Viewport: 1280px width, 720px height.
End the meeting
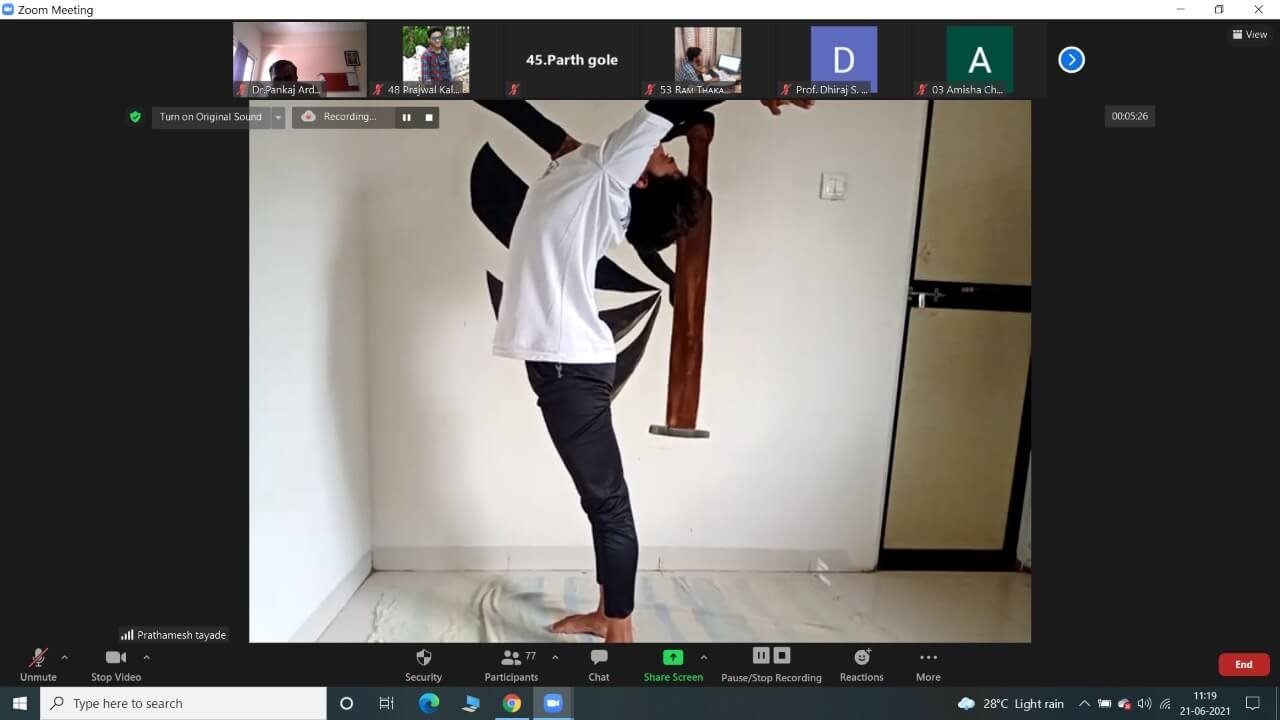(x=1244, y=664)
